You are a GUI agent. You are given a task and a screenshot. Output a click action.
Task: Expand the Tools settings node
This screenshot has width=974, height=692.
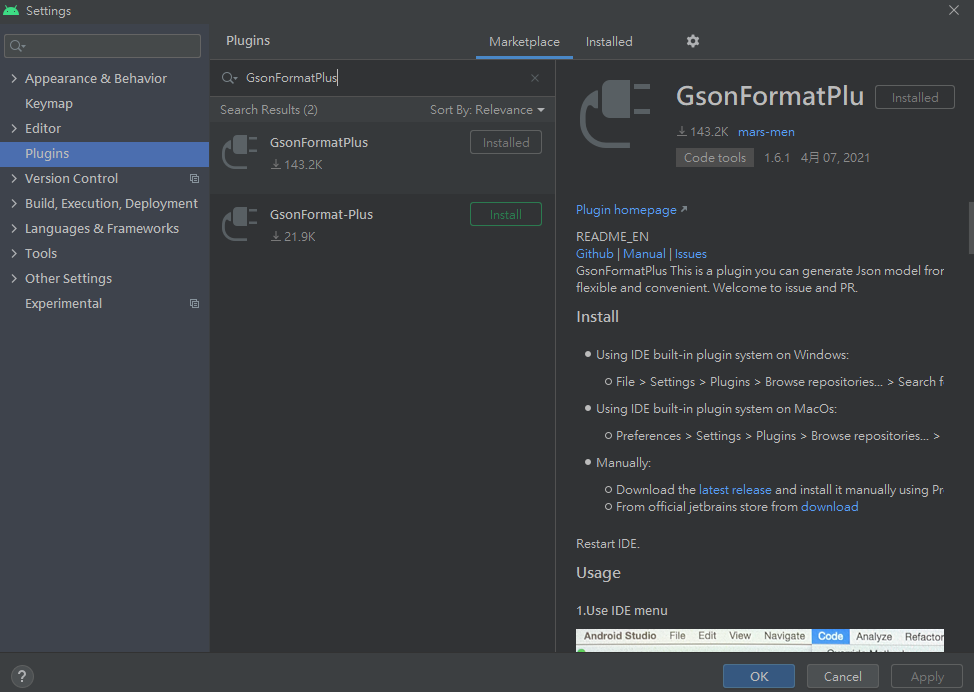[14, 253]
